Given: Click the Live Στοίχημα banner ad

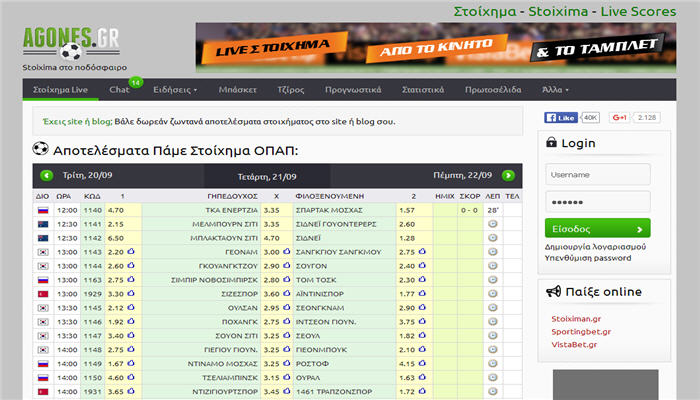Looking at the screenshot, I should pos(436,47).
